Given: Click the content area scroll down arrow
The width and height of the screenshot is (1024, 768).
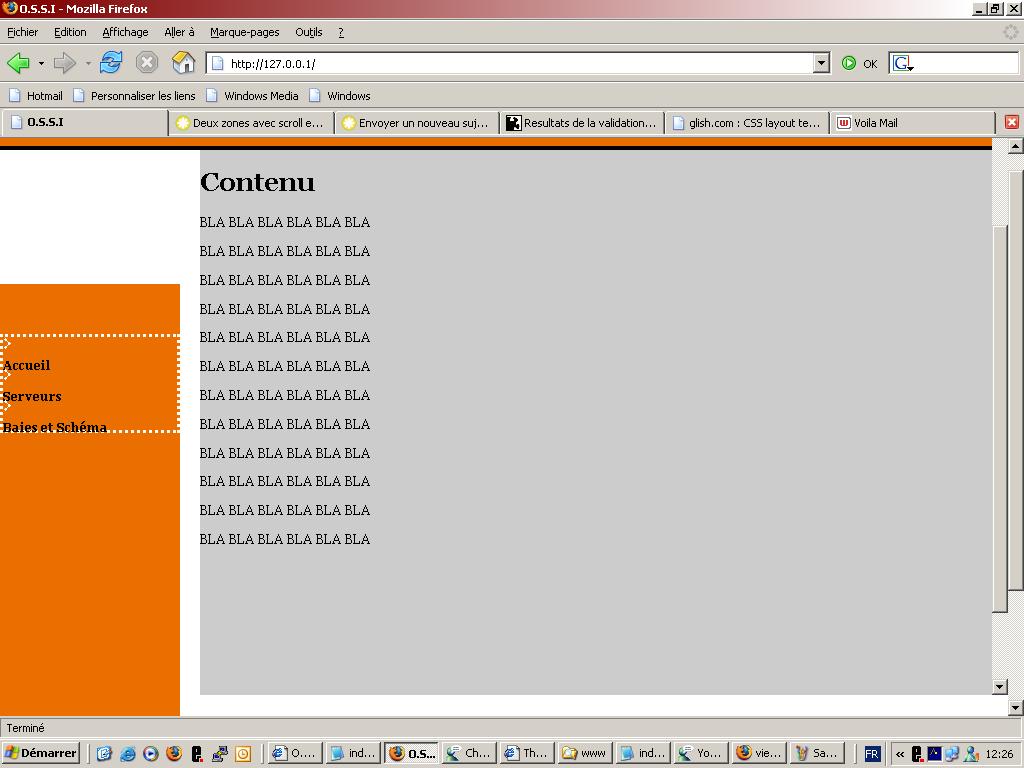Looking at the screenshot, I should point(1000,686).
